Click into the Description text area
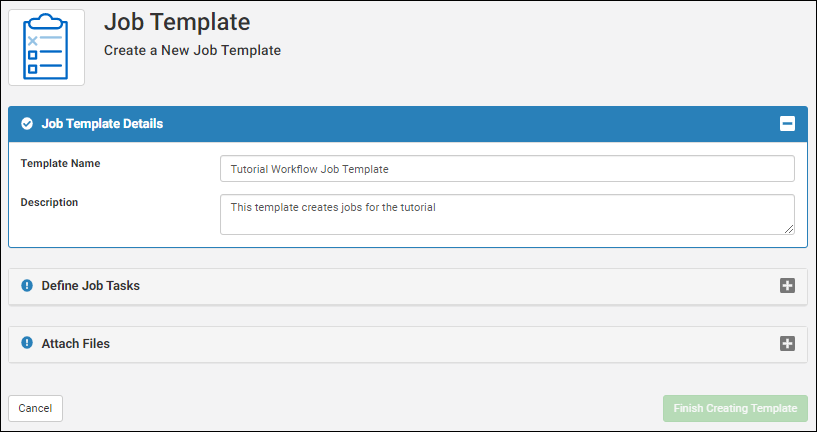 507,214
